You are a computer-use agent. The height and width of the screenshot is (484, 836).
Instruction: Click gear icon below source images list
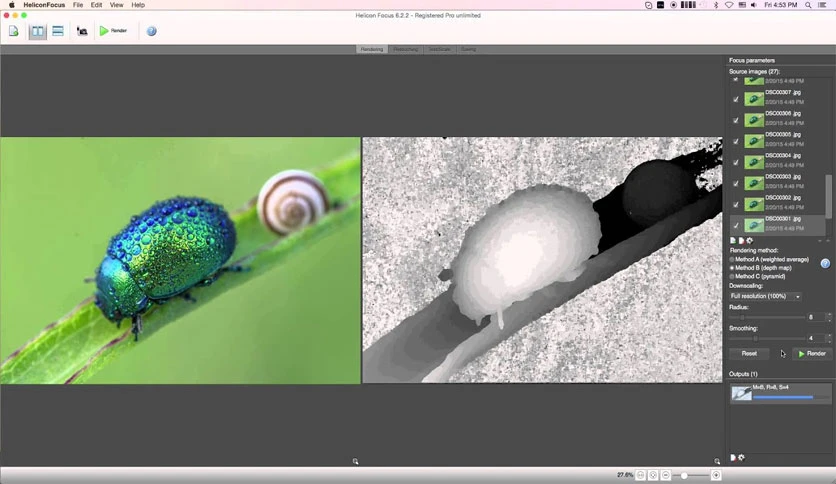click(750, 241)
